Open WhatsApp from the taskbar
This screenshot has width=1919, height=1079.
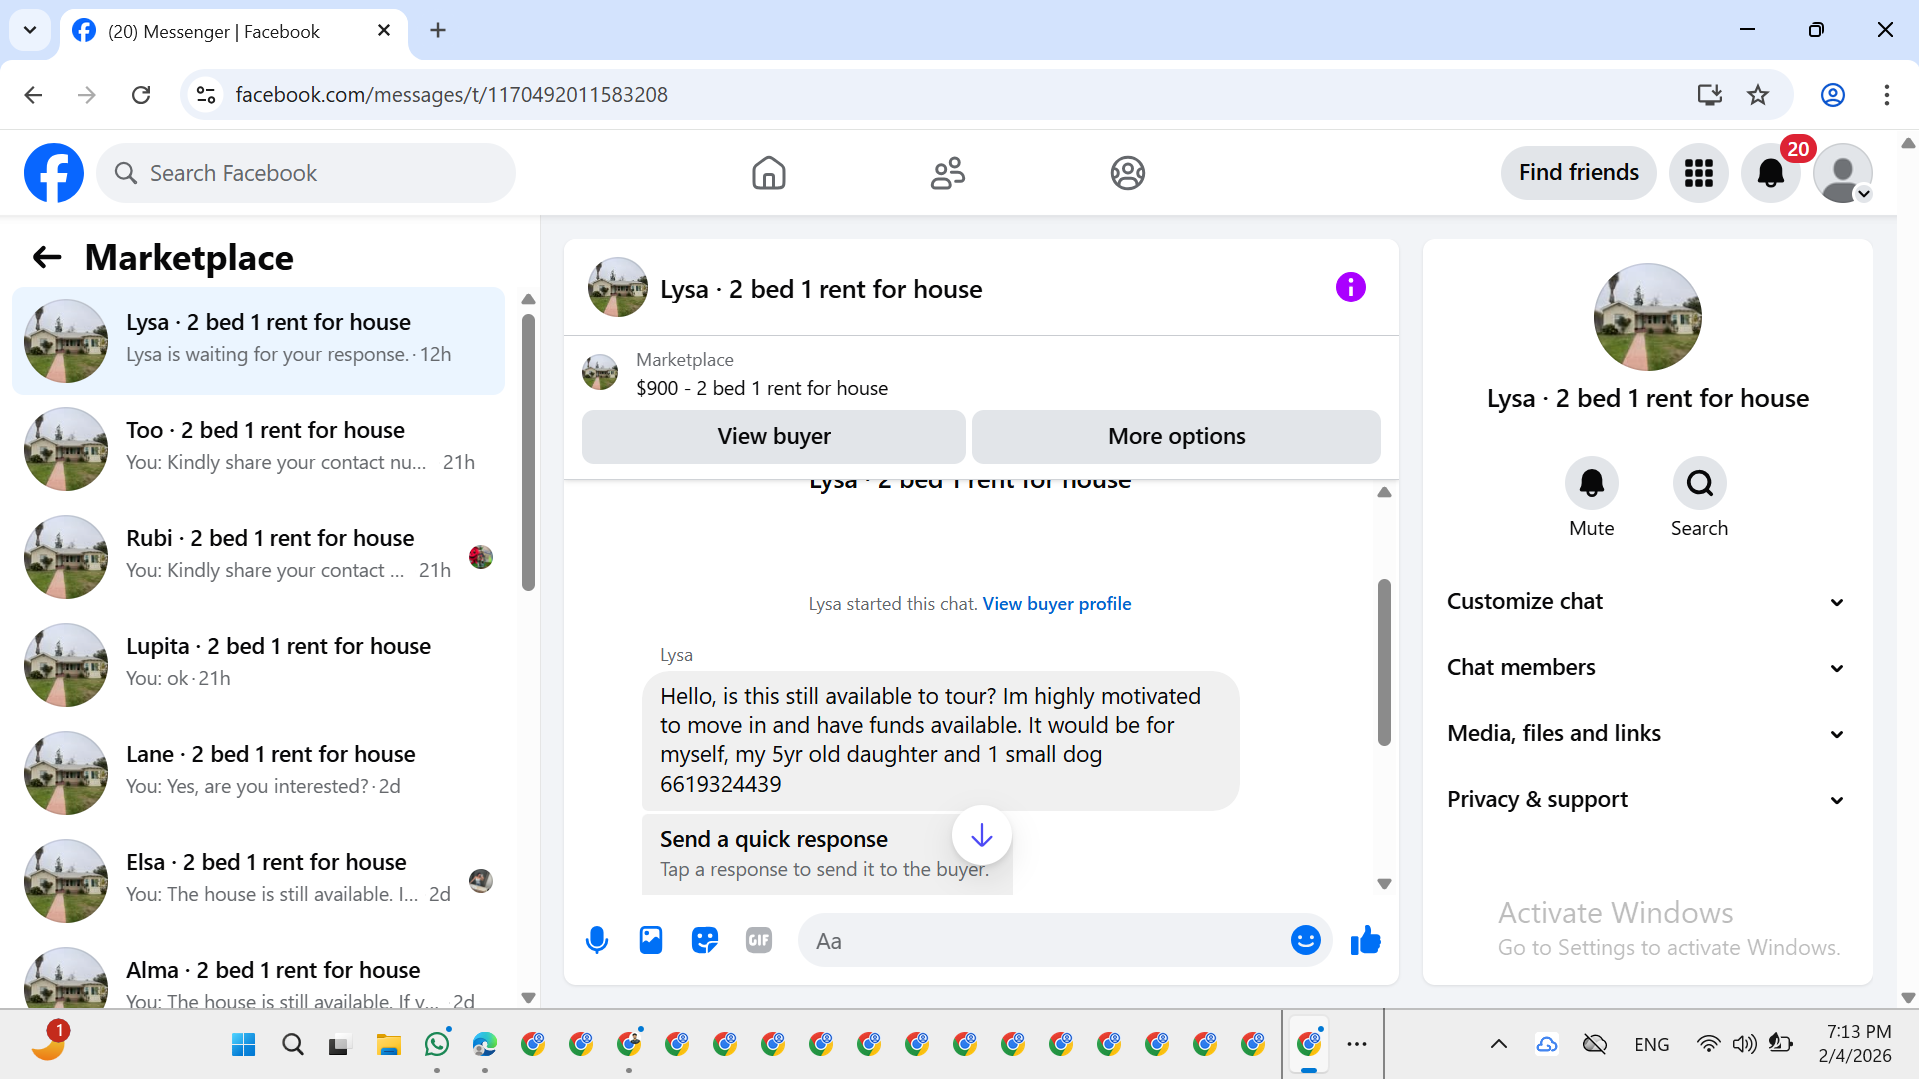(437, 1045)
